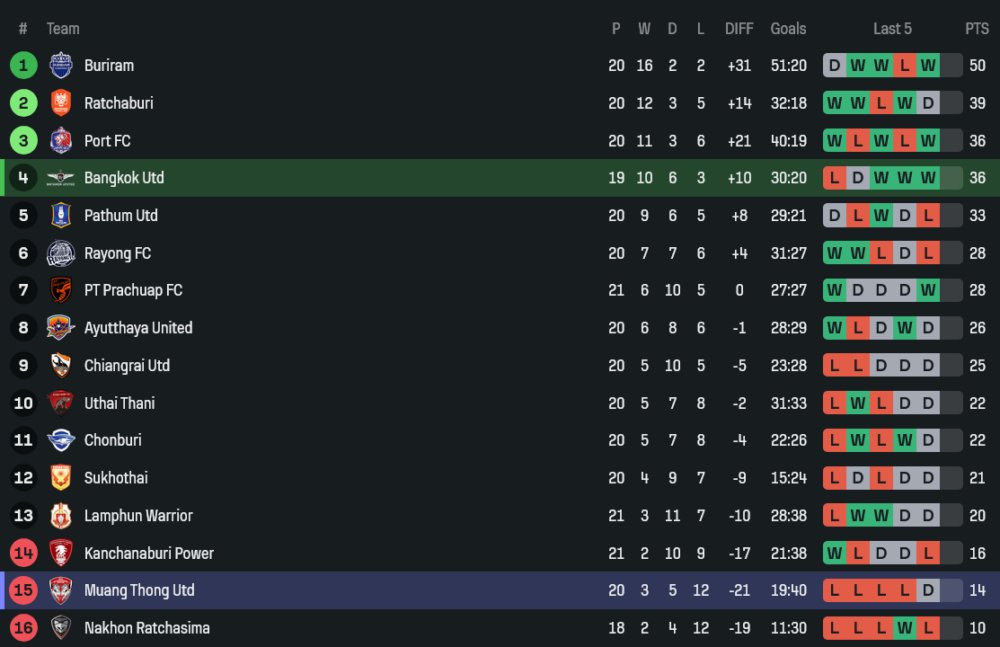Click the Ratchaburi team logo
Viewport: 1000px width, 647px height.
click(61, 103)
